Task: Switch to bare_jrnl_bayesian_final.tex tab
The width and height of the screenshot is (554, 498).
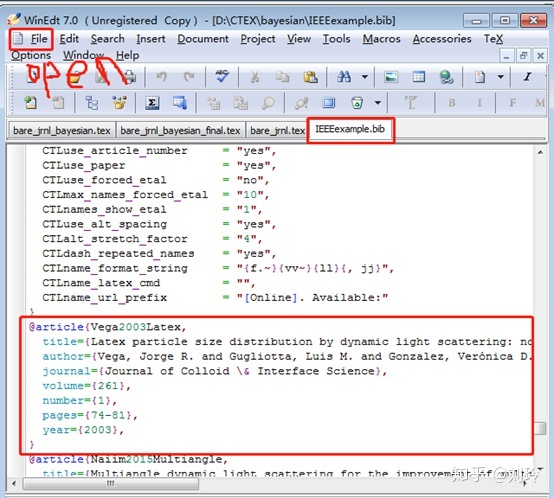Action: click(x=180, y=131)
